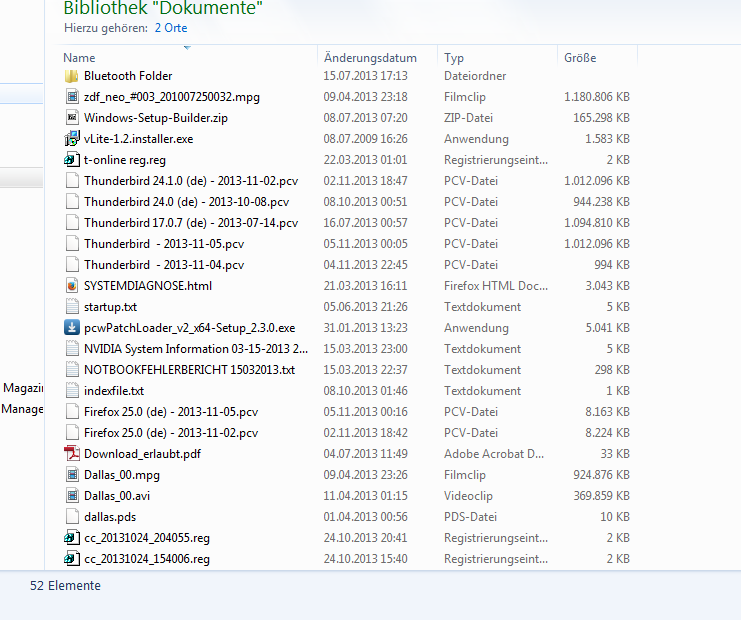Click the size value 369.859 KB
The height and width of the screenshot is (620, 741).
tap(602, 496)
